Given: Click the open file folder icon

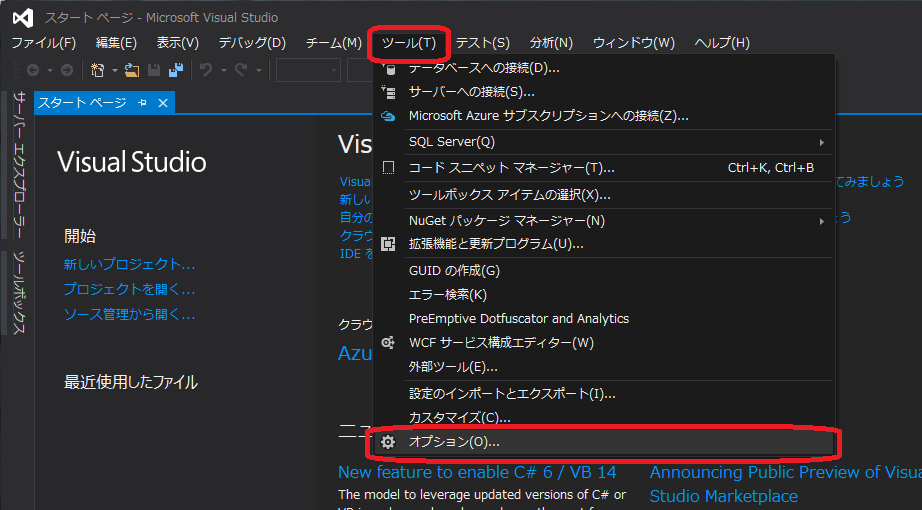Looking at the screenshot, I should (132, 71).
